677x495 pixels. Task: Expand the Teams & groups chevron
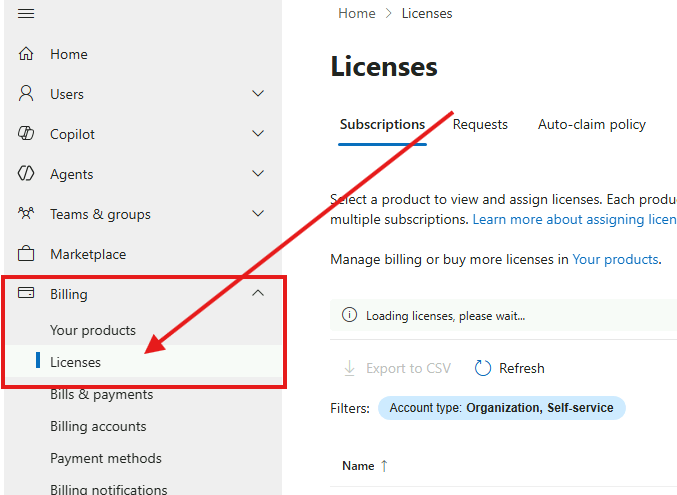[258, 213]
